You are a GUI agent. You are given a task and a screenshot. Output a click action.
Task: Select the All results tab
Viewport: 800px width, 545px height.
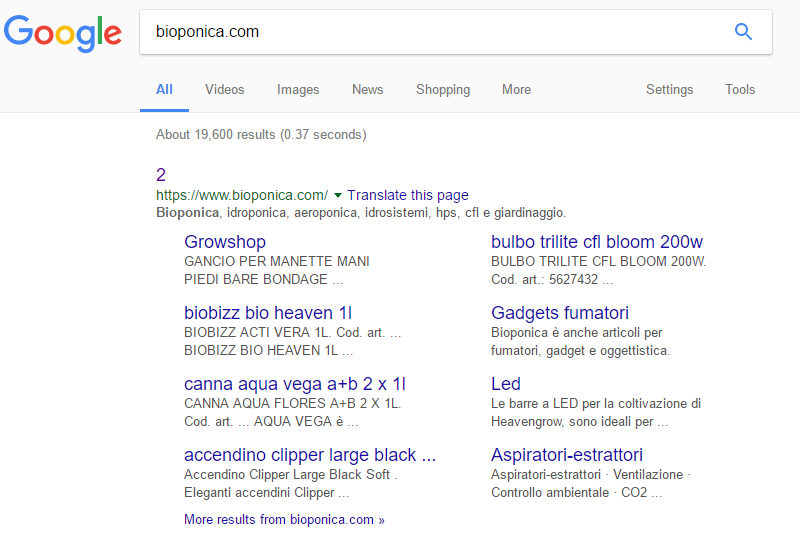164,89
